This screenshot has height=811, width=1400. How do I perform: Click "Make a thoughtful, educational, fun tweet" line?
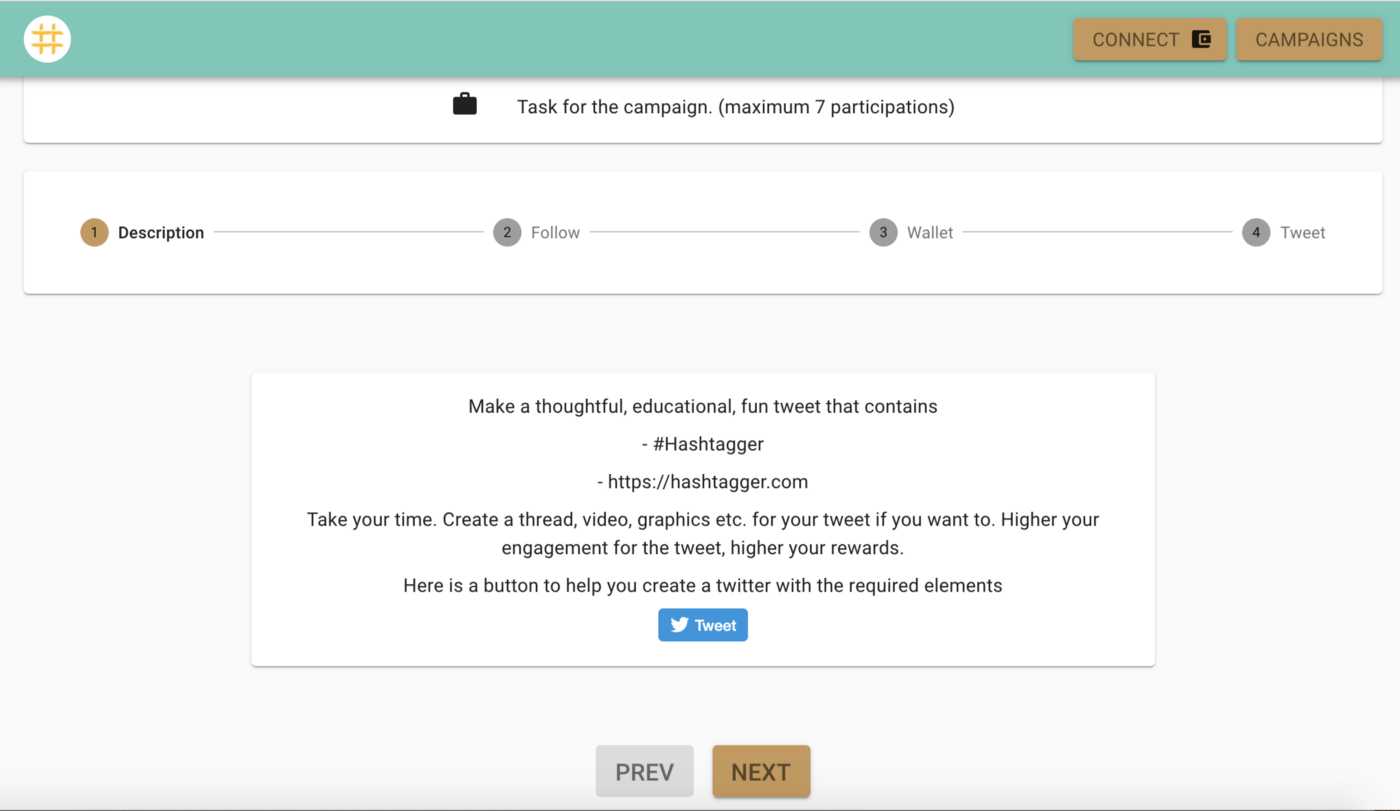point(703,407)
